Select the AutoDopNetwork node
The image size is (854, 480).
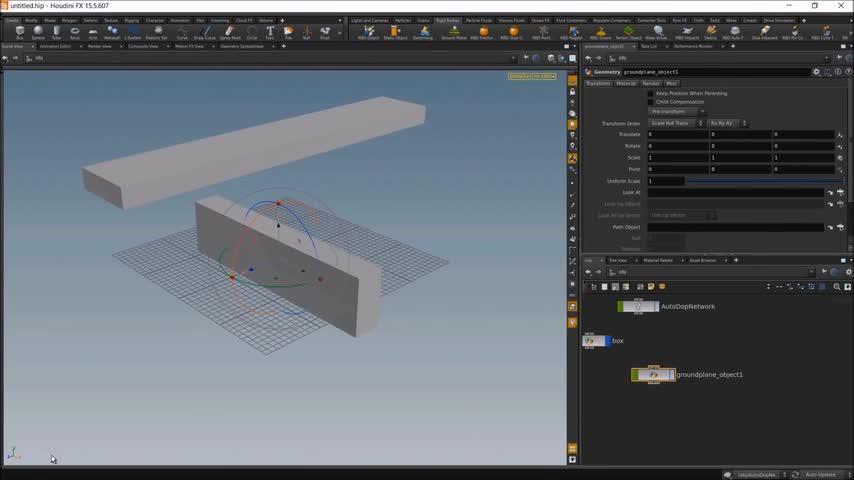(x=638, y=307)
